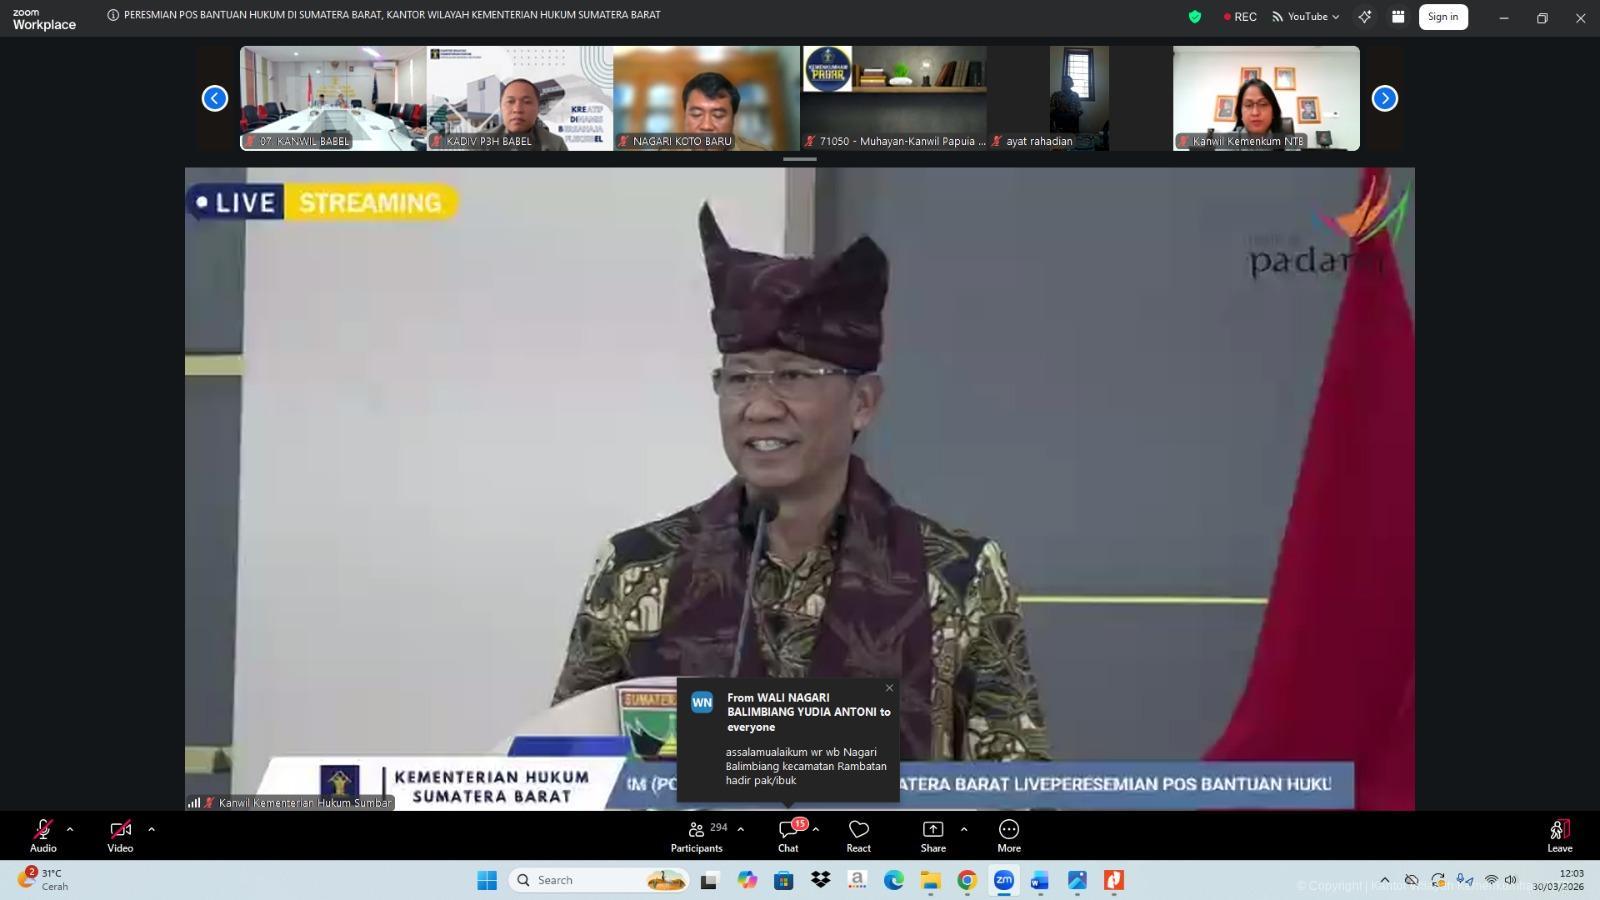Image resolution: width=1600 pixels, height=900 pixels.
Task: Open Zoom Apps from the title bar
Action: pyautogui.click(x=1398, y=16)
